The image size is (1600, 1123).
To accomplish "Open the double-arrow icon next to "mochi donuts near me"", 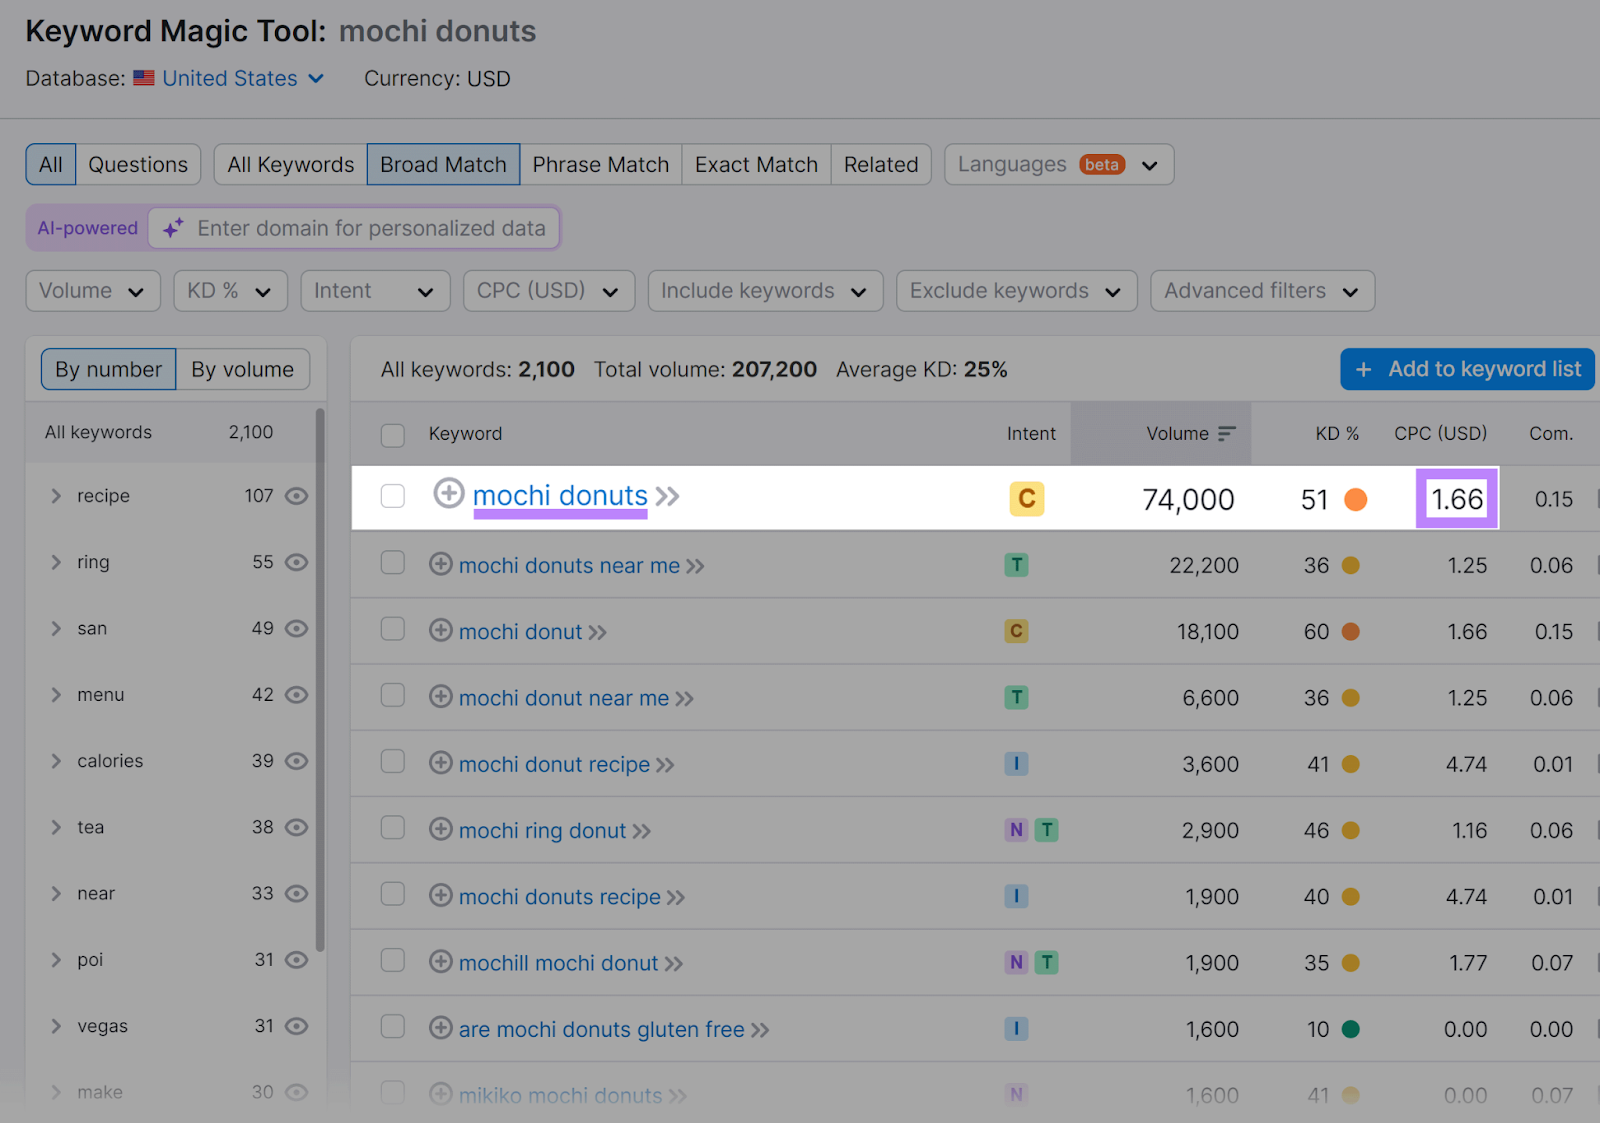I will pyautogui.click(x=694, y=565).
